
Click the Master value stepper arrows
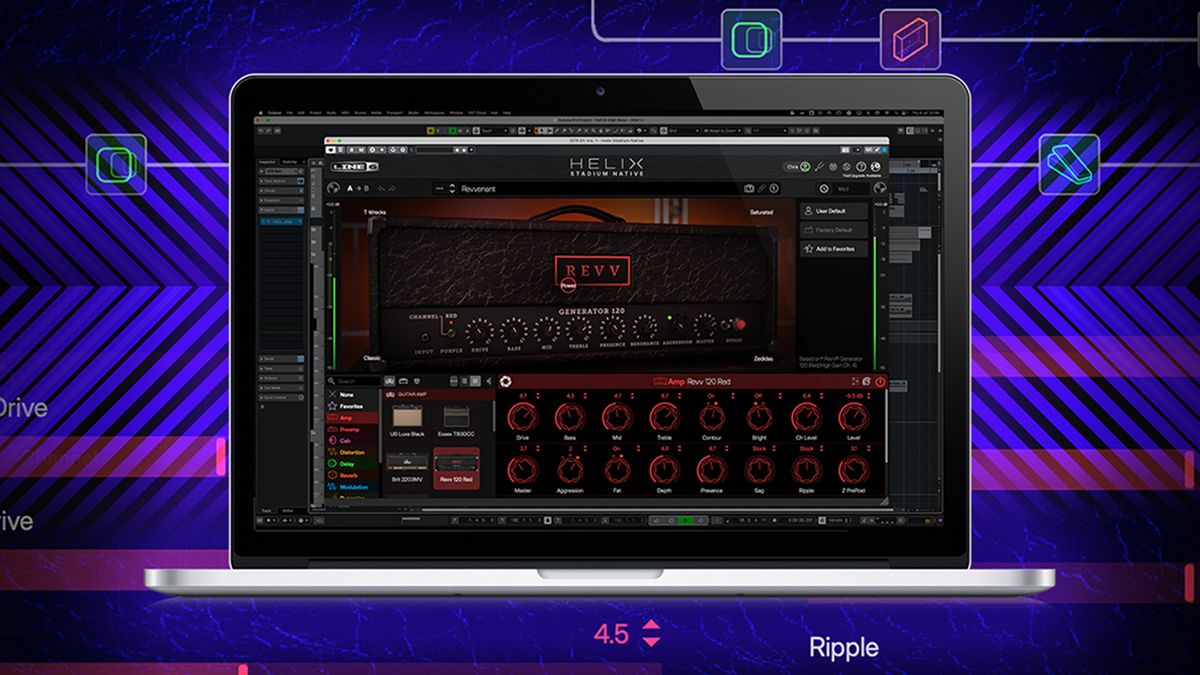(x=537, y=448)
